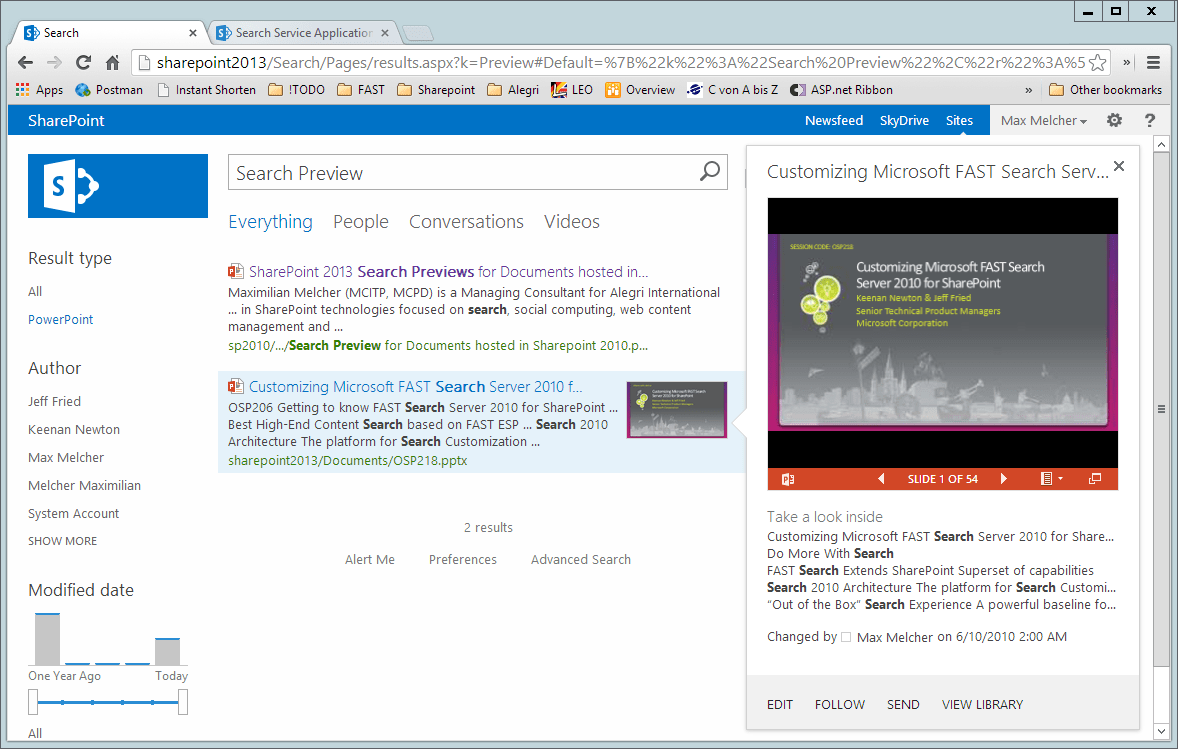Open Advanced Search
The width and height of the screenshot is (1178, 749).
click(x=580, y=559)
